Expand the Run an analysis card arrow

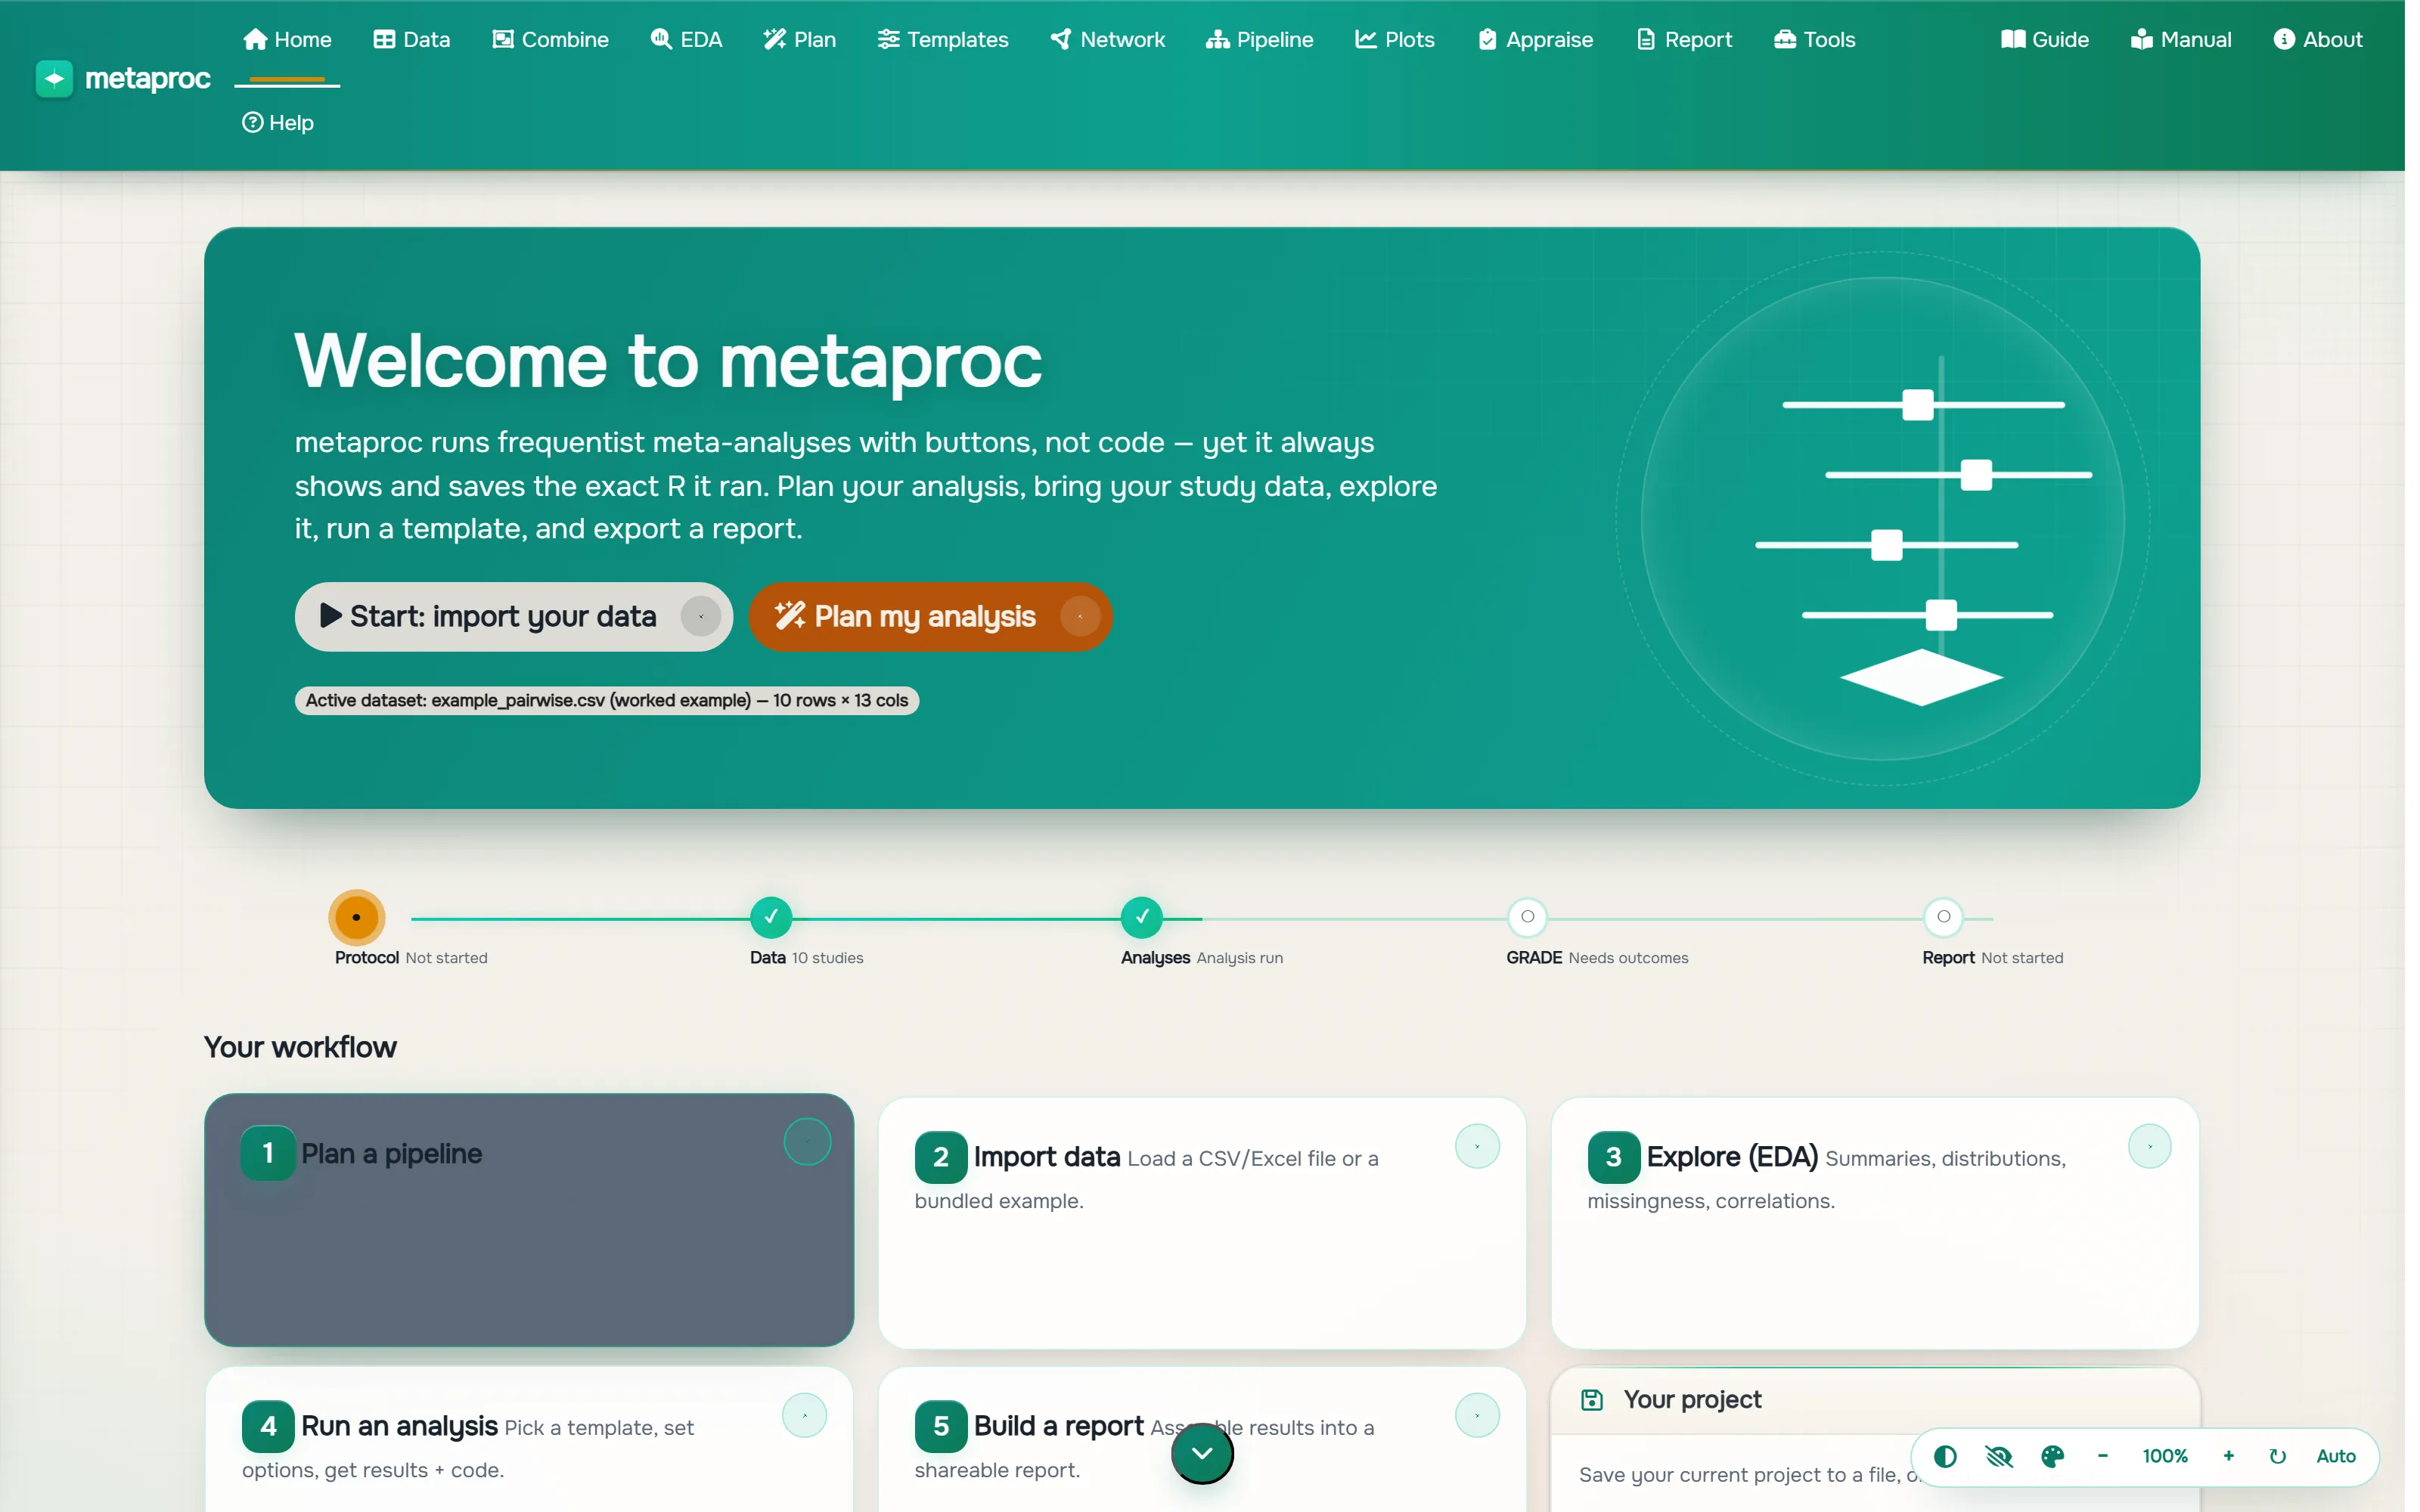pyautogui.click(x=804, y=1415)
